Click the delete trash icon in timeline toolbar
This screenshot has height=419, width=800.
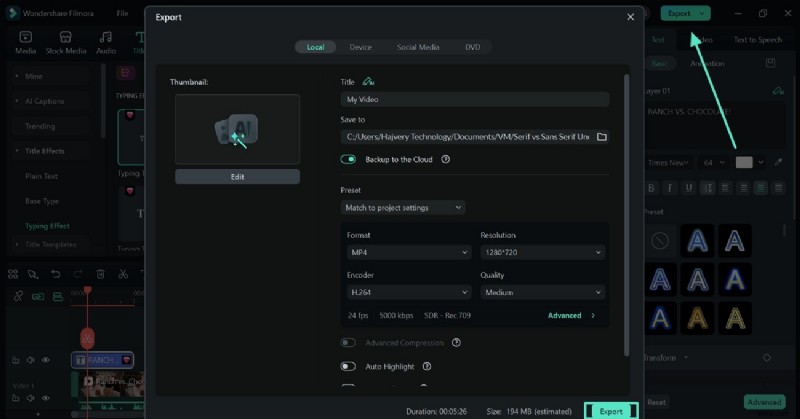pos(100,274)
